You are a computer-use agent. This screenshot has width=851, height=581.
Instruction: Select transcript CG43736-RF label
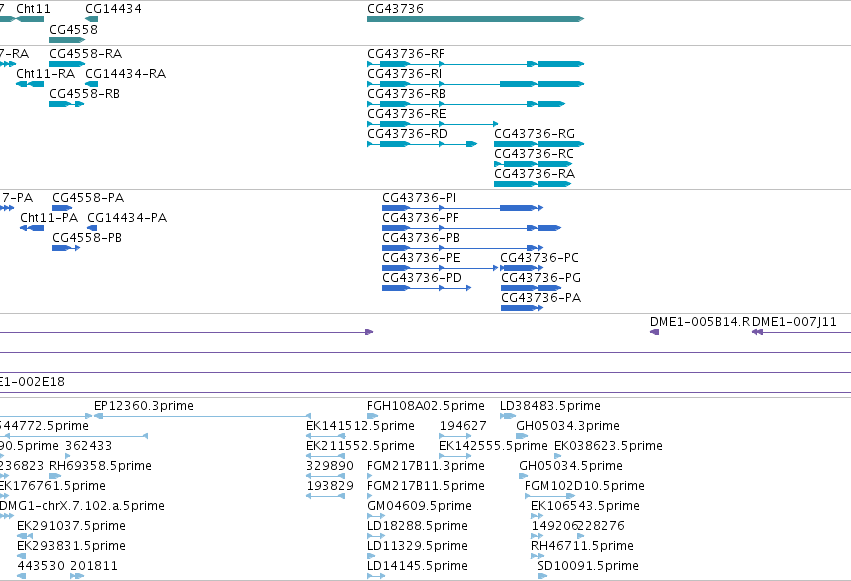point(406,54)
